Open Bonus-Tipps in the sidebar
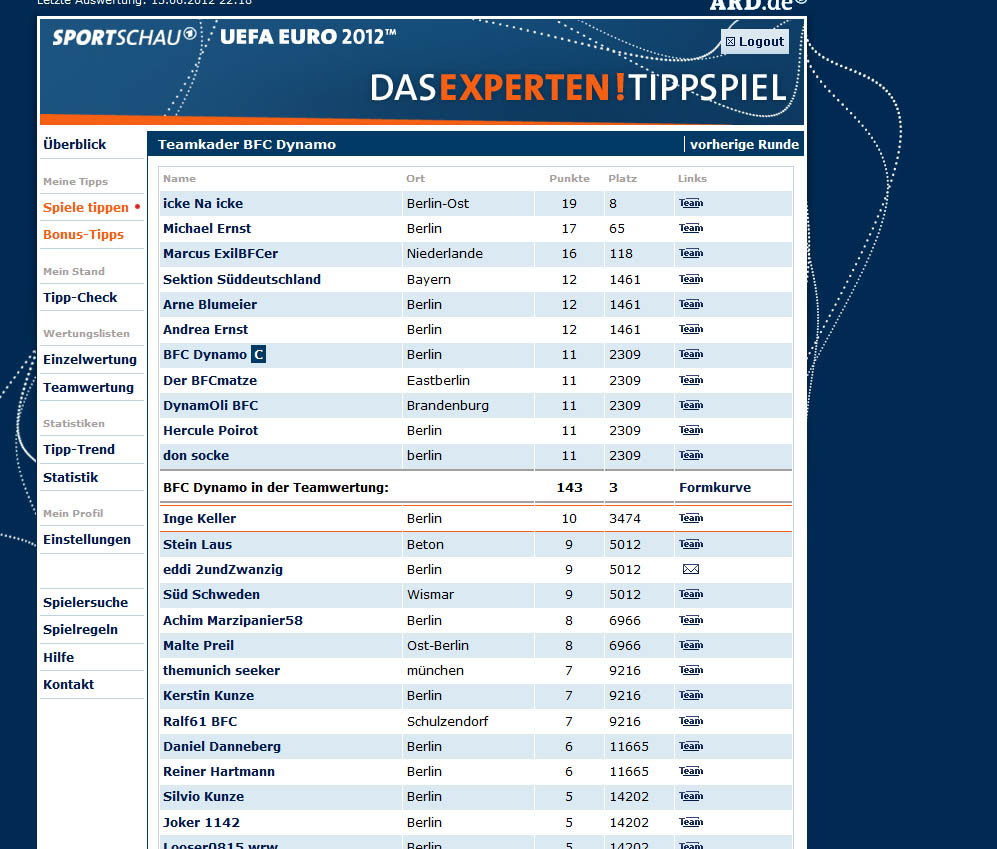Screen dimensions: 997x849 coord(83,234)
